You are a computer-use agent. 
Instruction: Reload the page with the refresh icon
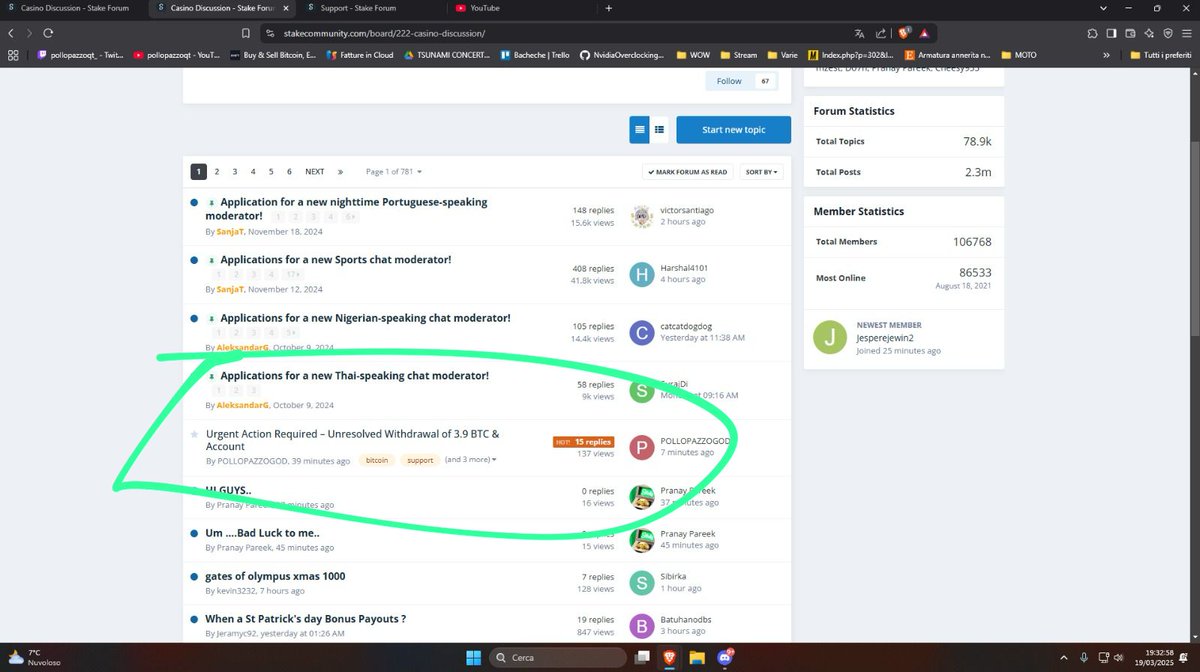(x=48, y=33)
